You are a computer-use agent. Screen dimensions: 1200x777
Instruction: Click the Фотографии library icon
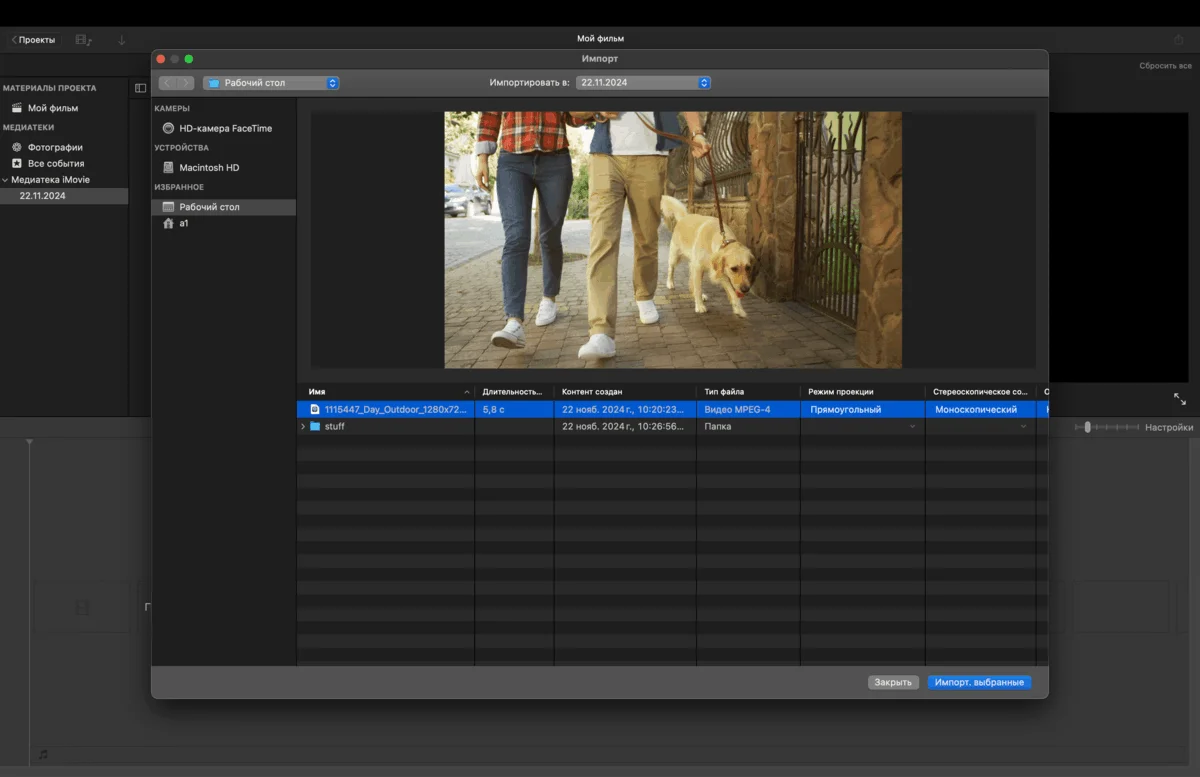[16, 147]
